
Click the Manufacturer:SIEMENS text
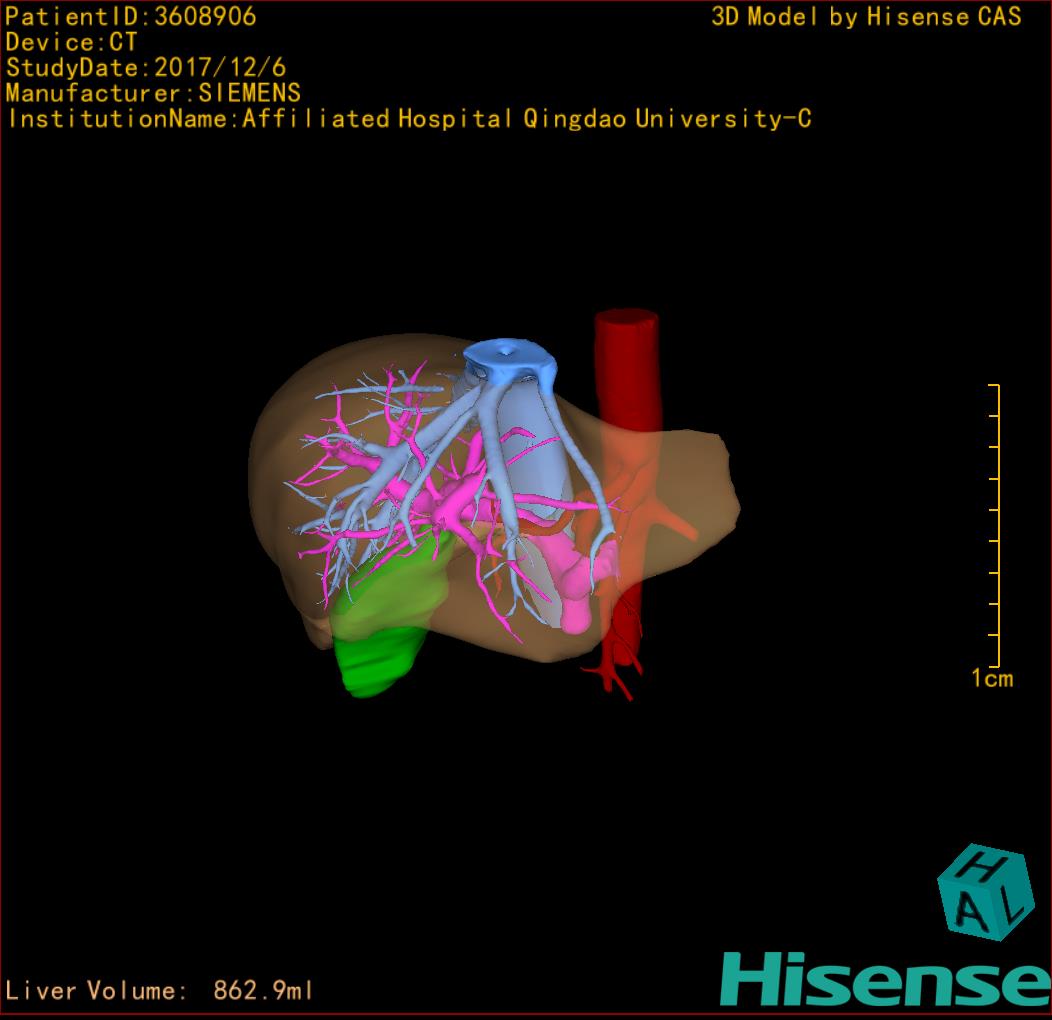coord(153,93)
